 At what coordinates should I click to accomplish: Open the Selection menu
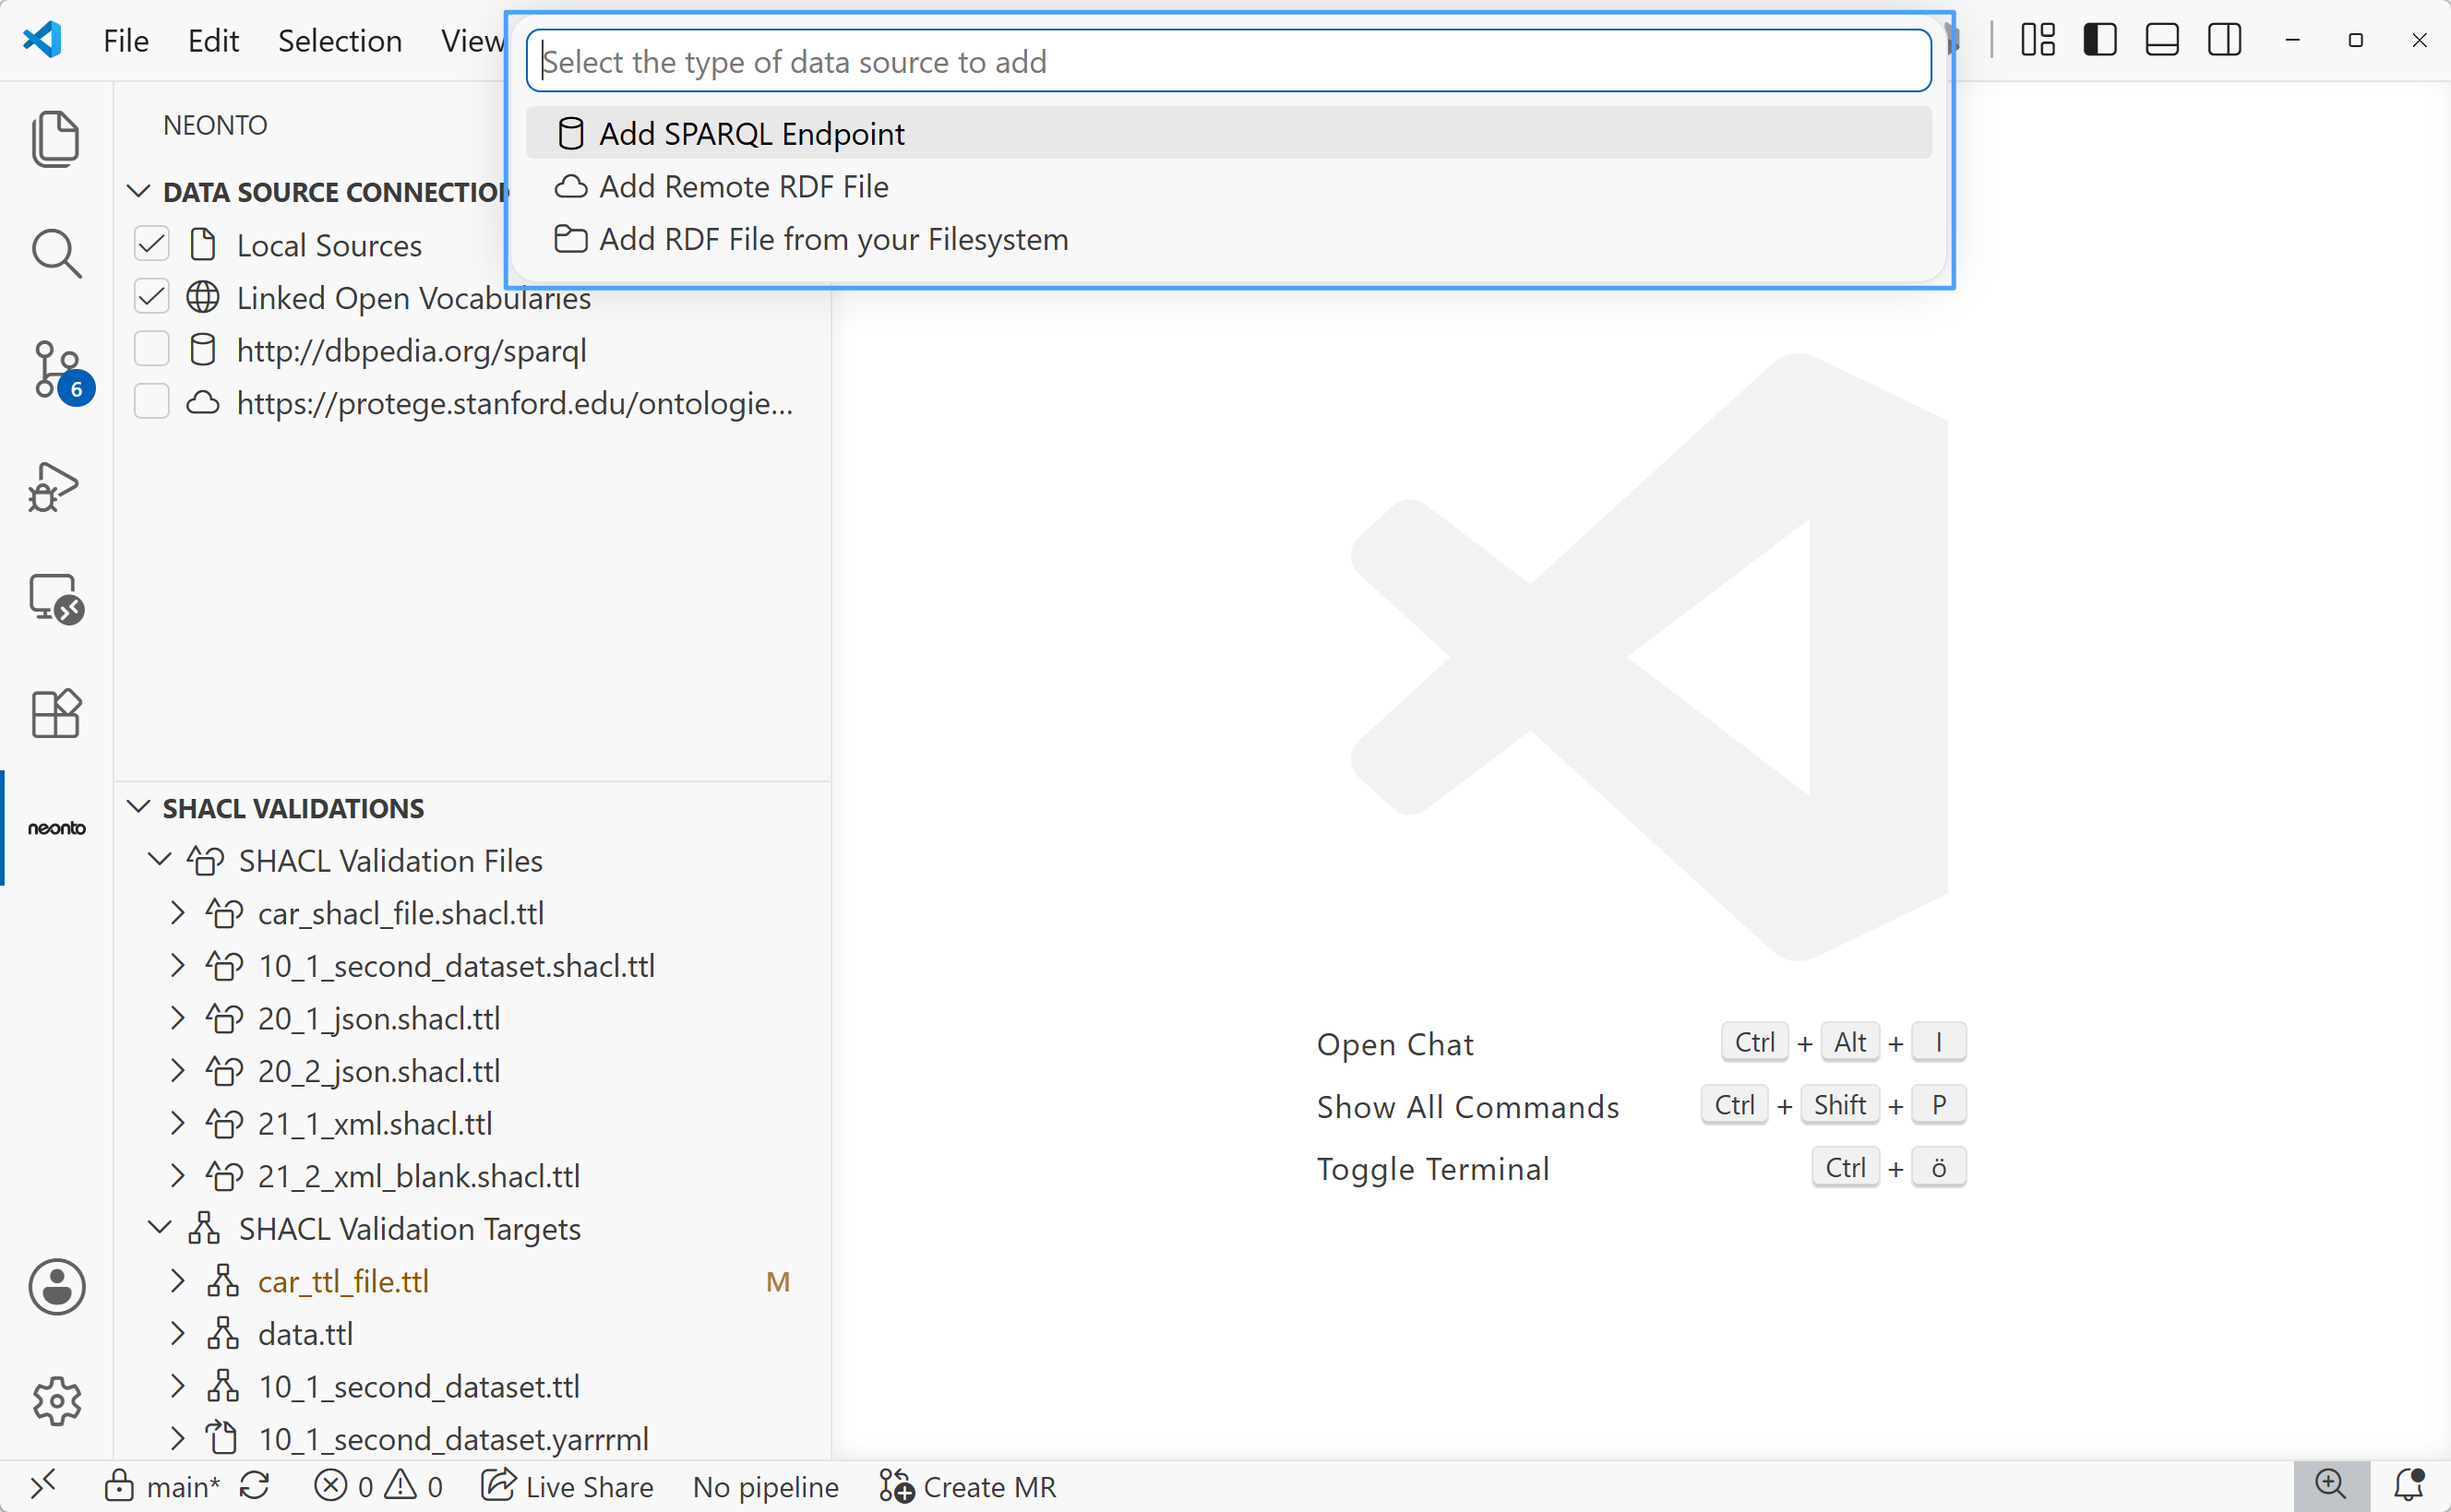click(x=340, y=40)
